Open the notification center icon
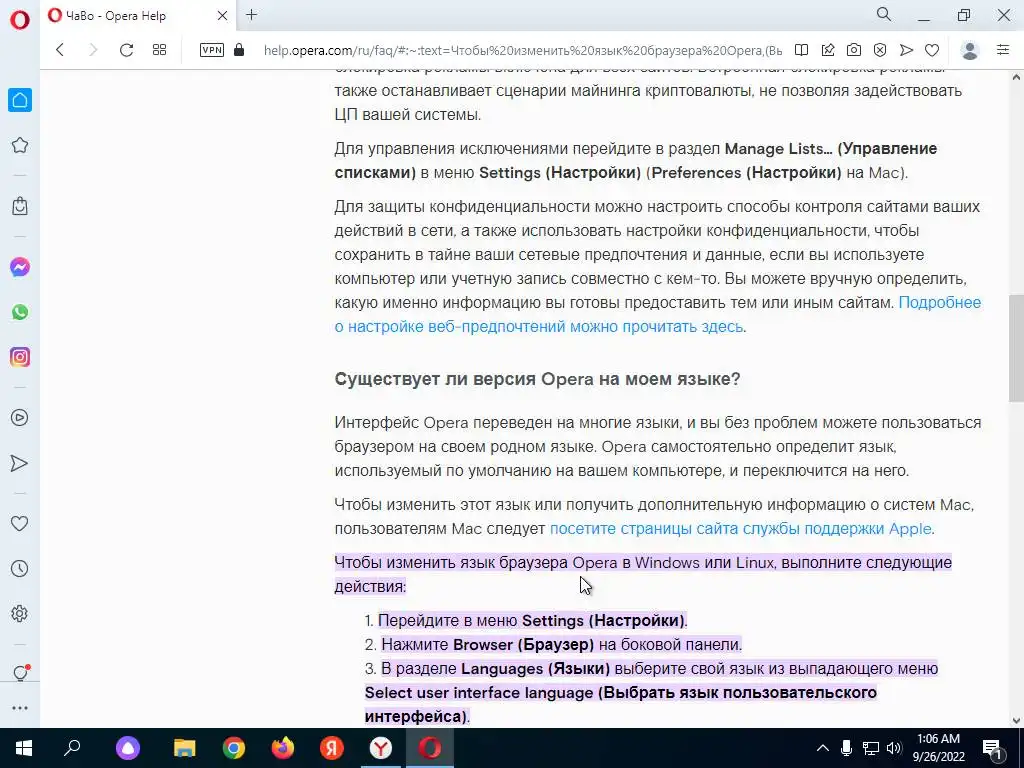Screen dimensions: 1024x768 [x=992, y=748]
